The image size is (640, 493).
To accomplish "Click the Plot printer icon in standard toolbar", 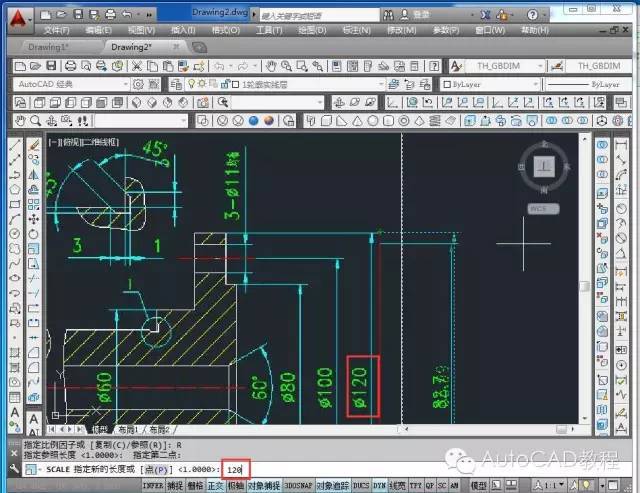I will pyautogui.click(x=71, y=66).
